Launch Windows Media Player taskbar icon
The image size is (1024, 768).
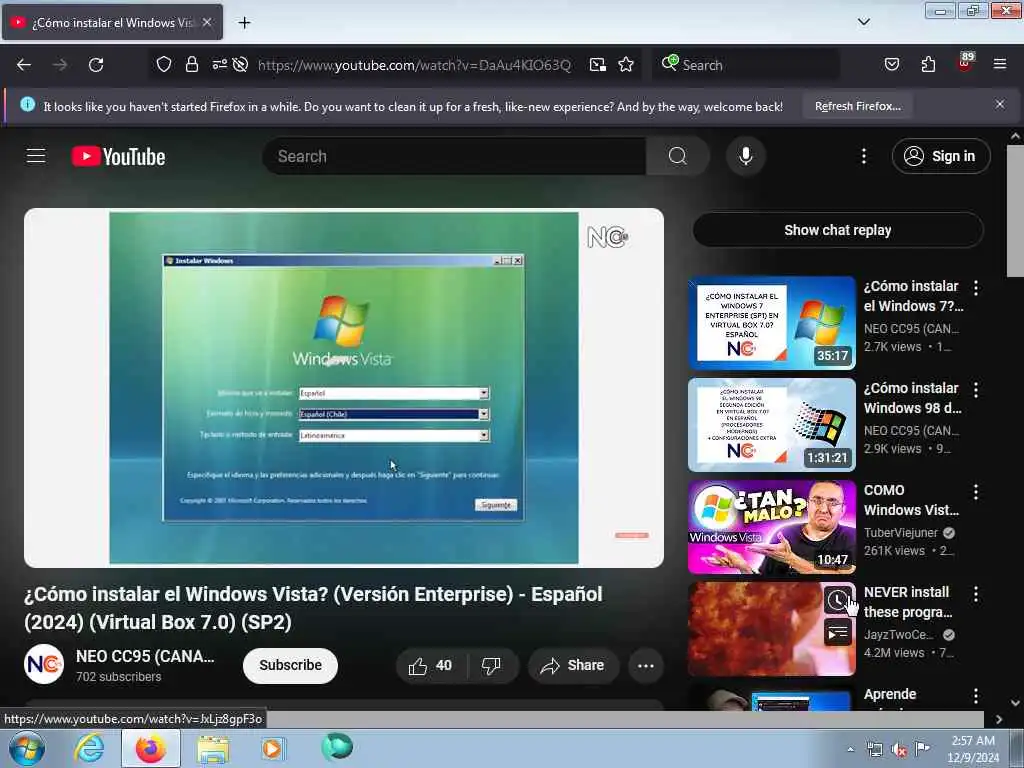click(x=272, y=748)
